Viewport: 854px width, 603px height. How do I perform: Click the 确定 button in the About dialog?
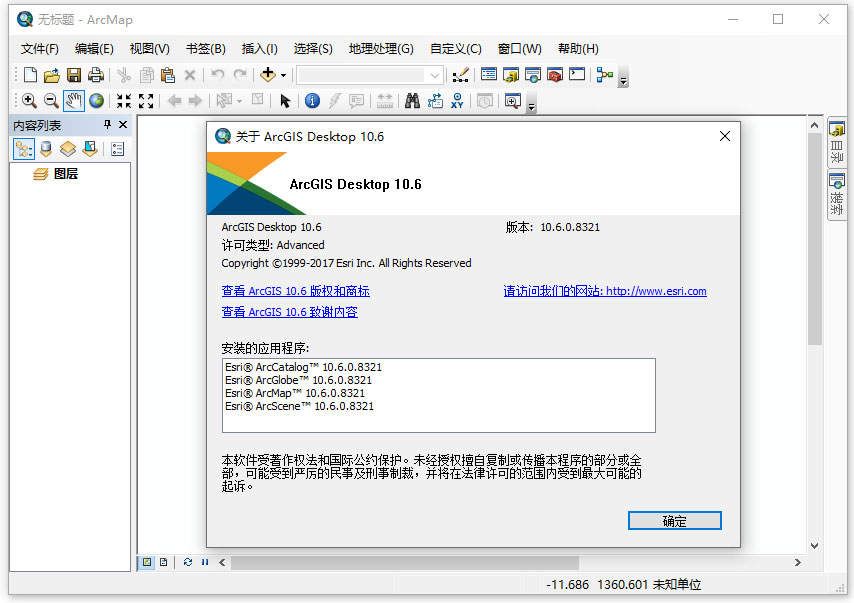674,520
